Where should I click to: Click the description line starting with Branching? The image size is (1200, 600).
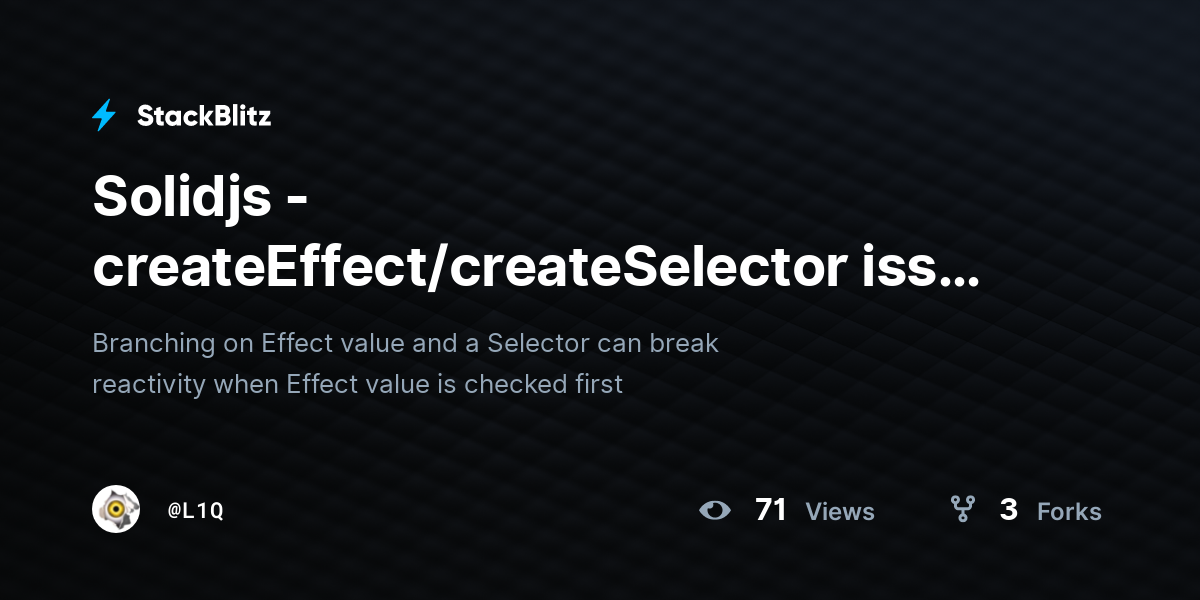(x=405, y=343)
